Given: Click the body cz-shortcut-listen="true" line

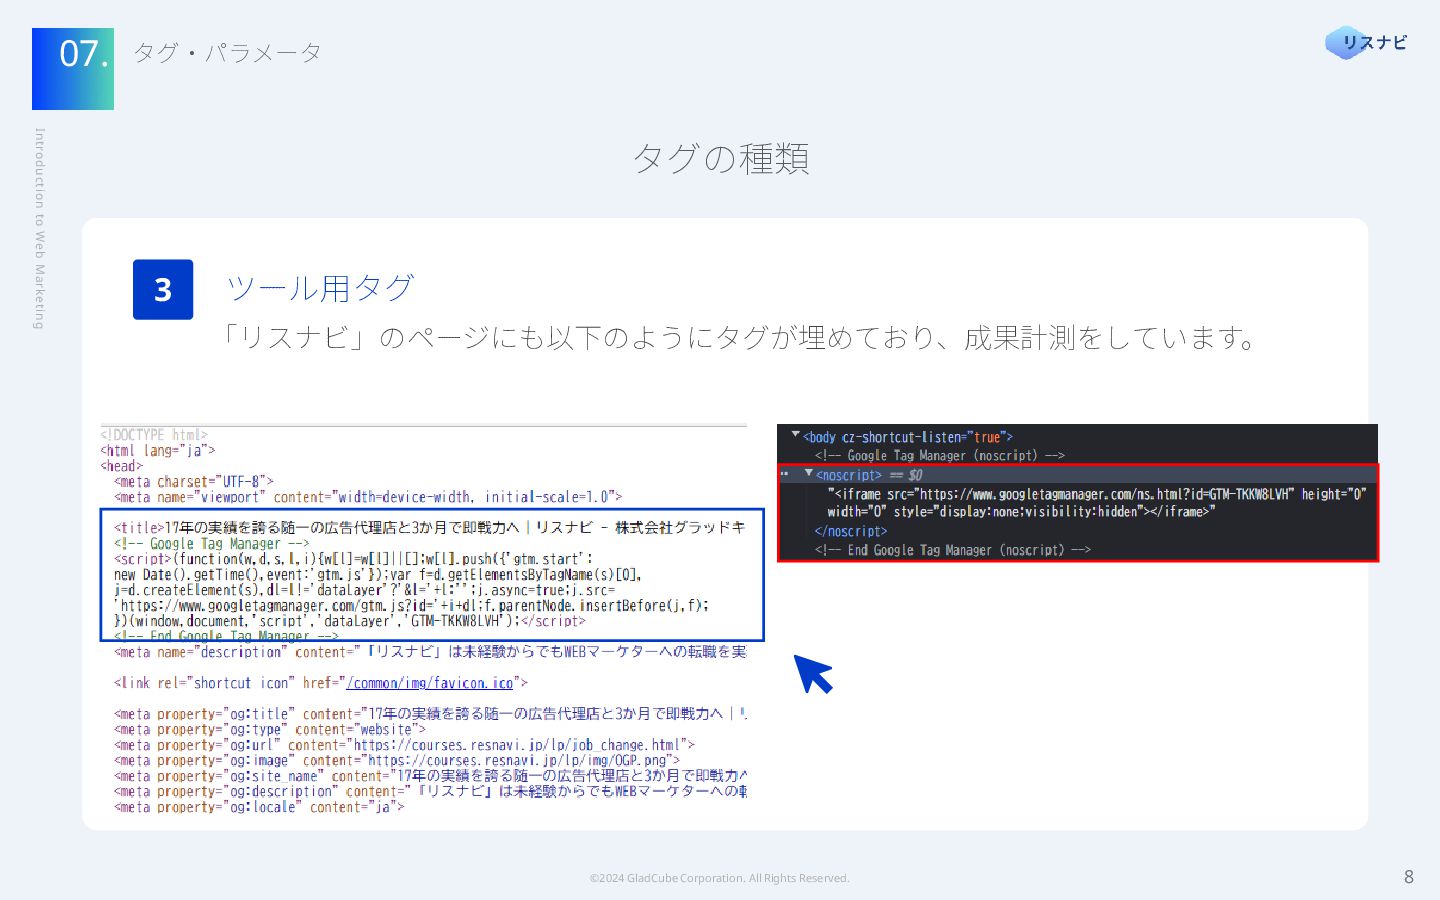Looking at the screenshot, I should [908, 437].
